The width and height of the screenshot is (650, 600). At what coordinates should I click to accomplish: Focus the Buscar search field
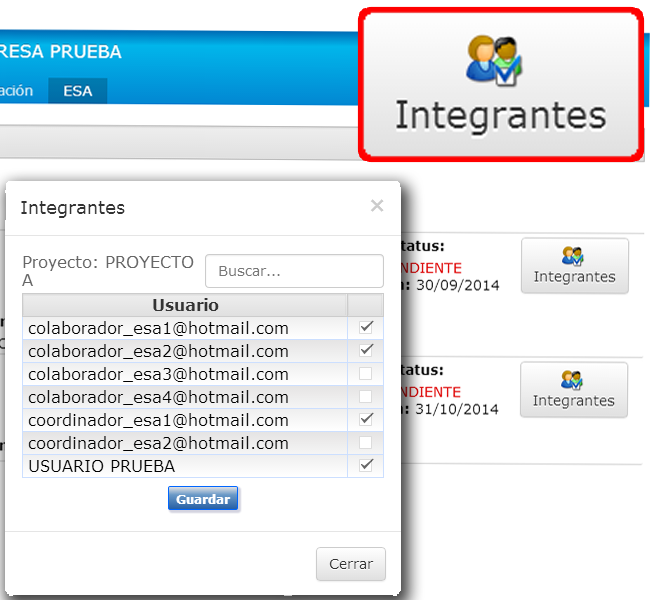point(294,271)
